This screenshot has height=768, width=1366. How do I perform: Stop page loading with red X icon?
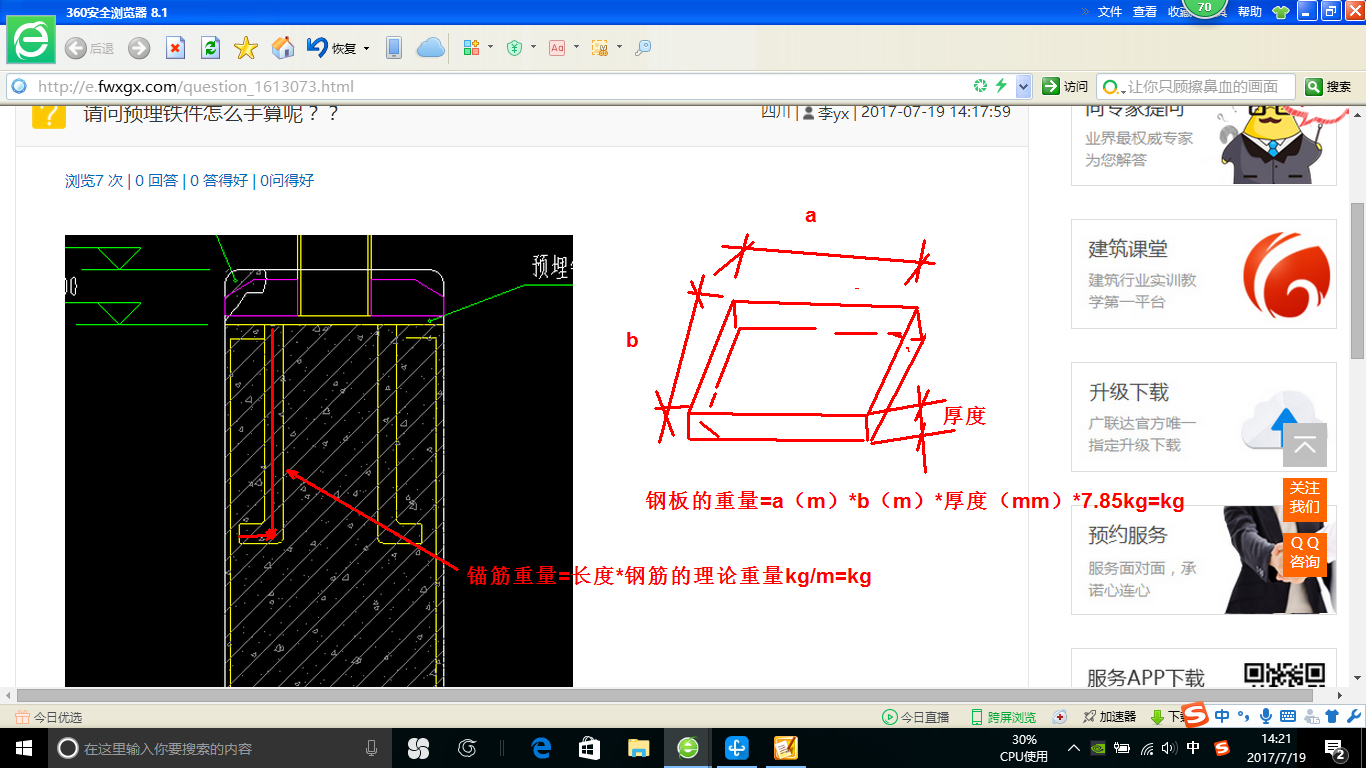175,48
